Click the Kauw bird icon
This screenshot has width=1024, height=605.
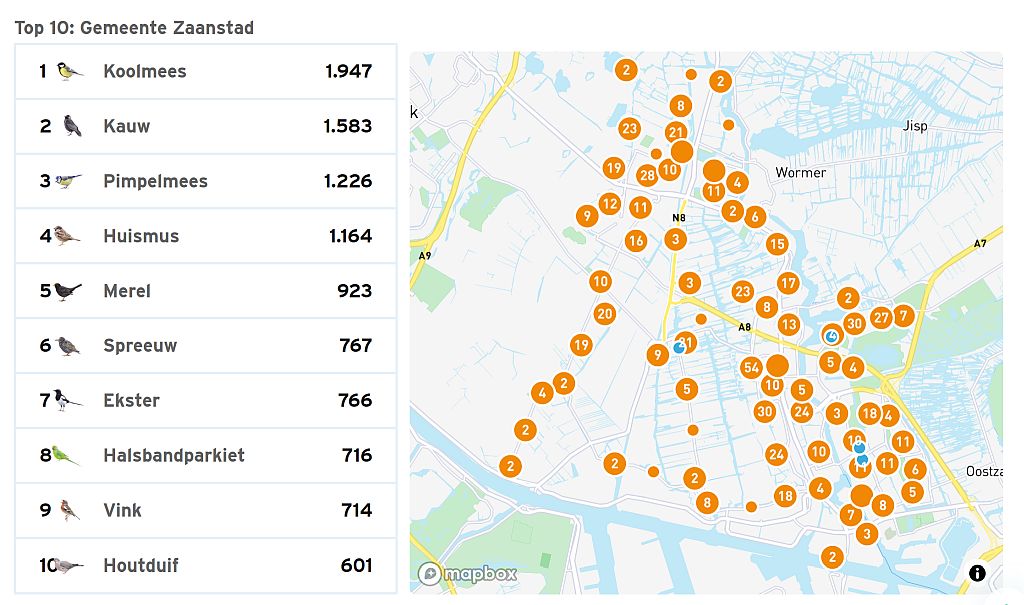point(70,126)
